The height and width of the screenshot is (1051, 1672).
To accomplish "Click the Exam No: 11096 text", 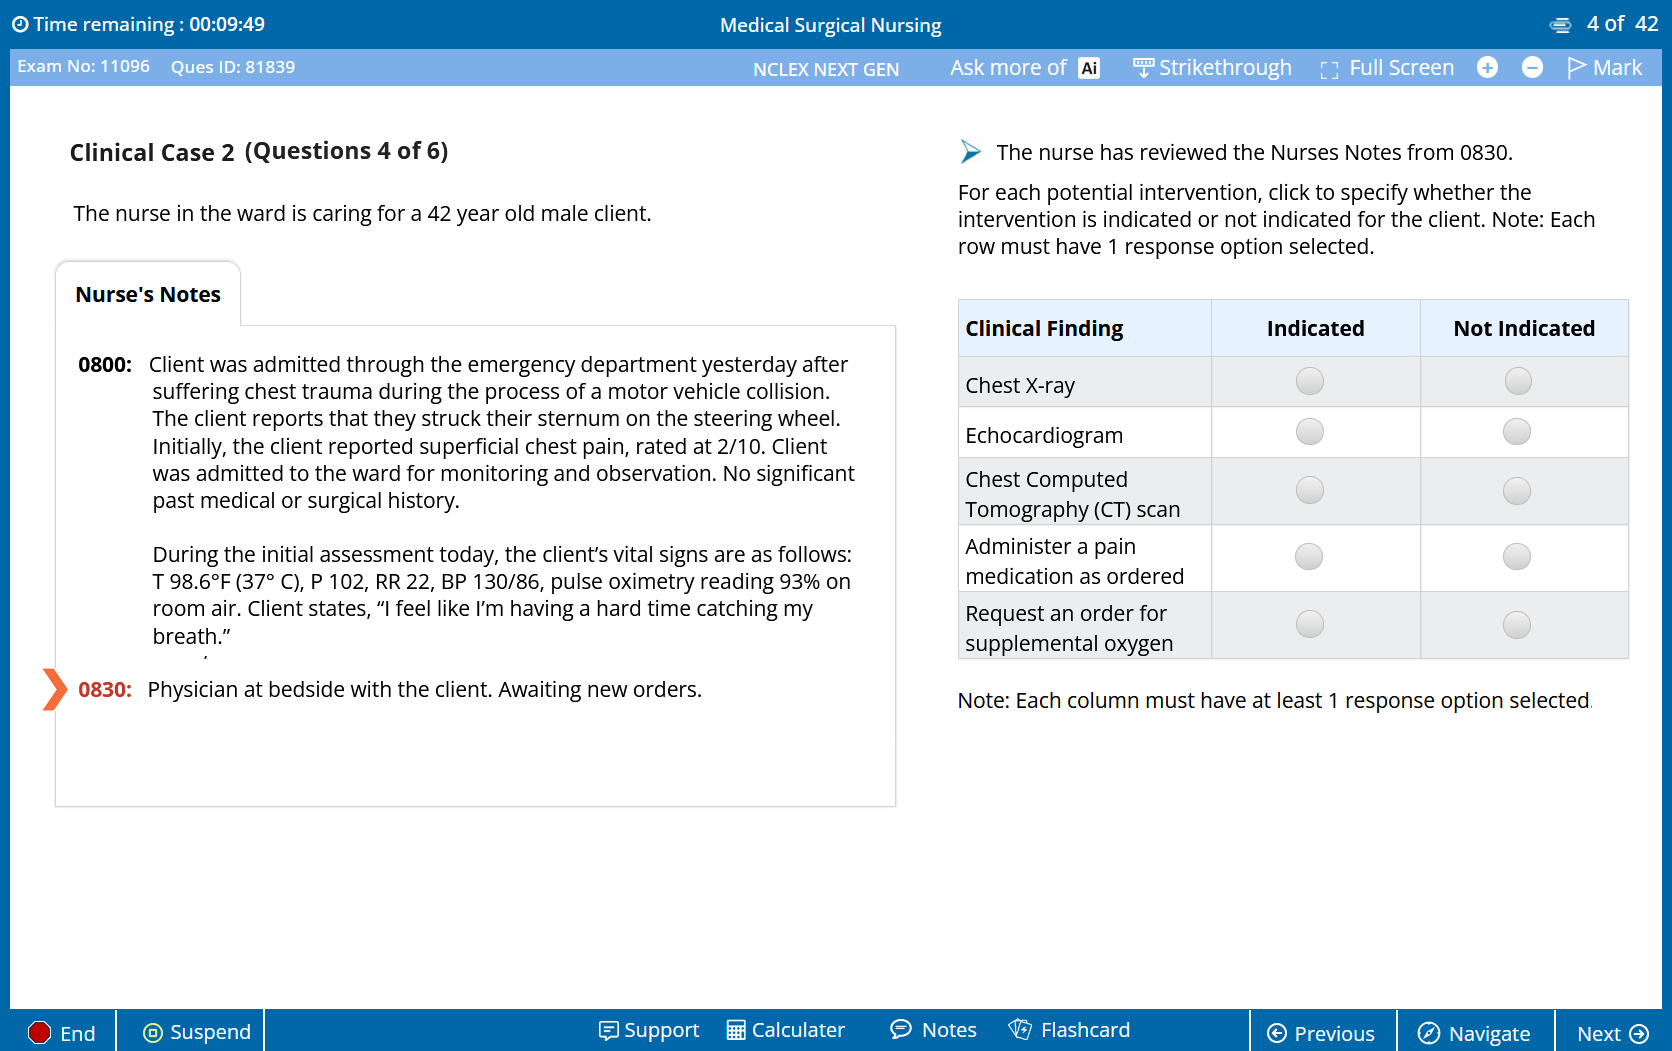I will pos(84,66).
